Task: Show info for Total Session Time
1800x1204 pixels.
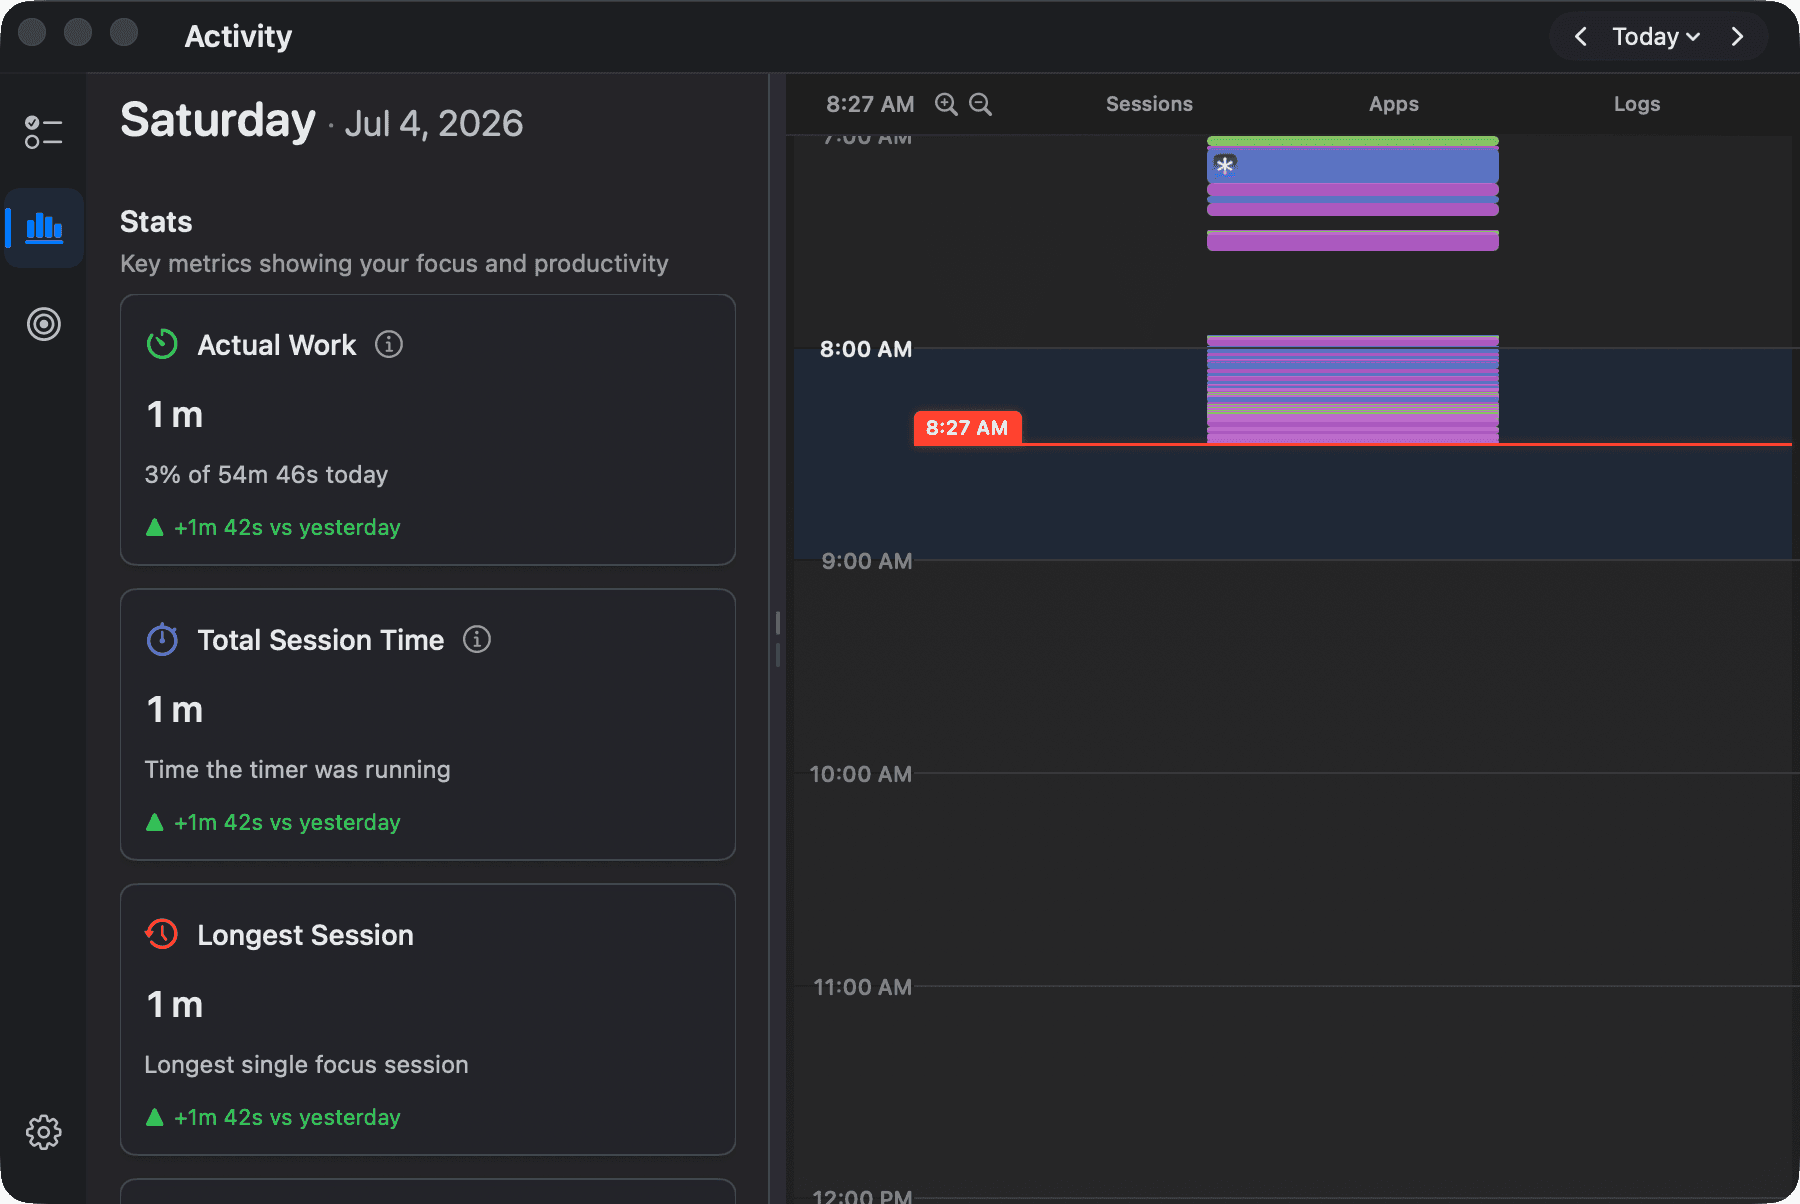Action: tap(477, 640)
